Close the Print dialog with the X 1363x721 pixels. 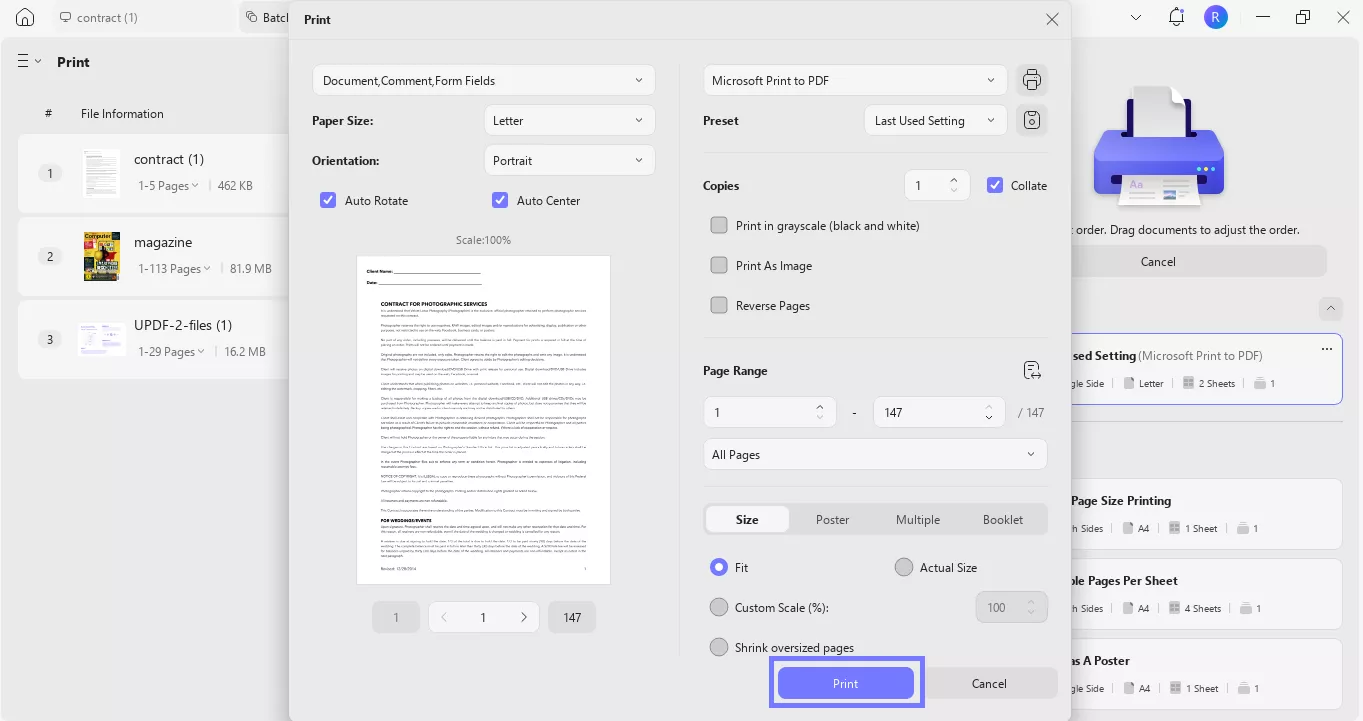coord(1051,19)
